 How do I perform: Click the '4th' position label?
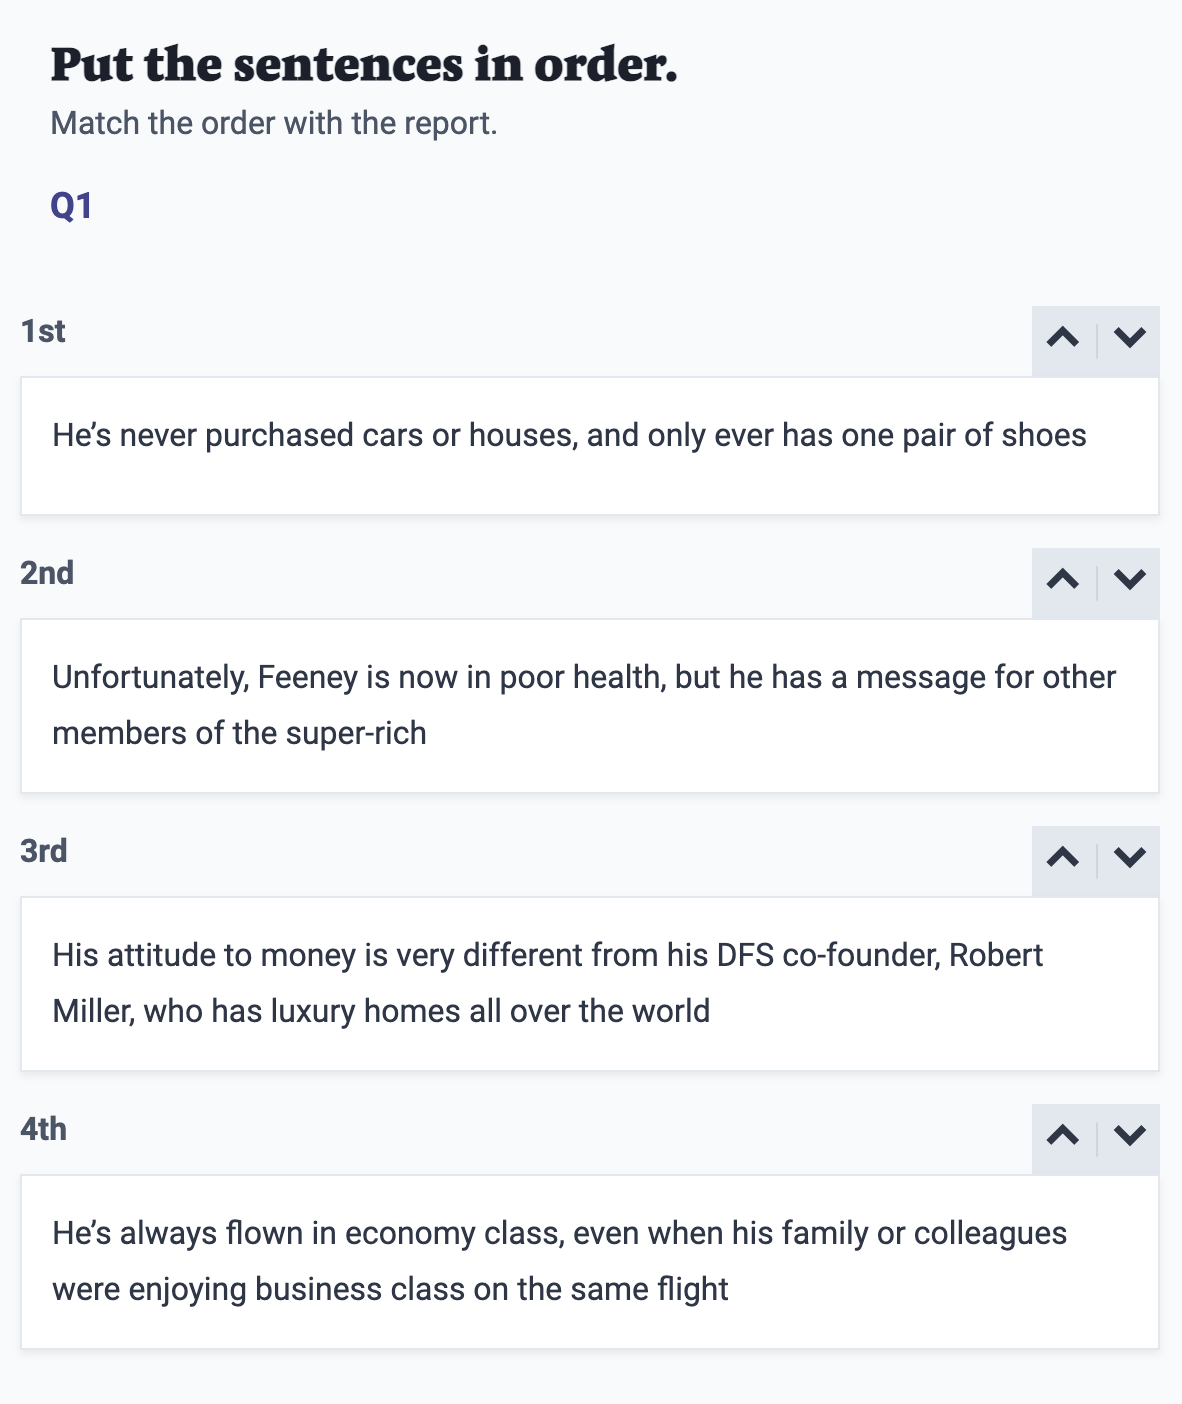pyautogui.click(x=44, y=1129)
